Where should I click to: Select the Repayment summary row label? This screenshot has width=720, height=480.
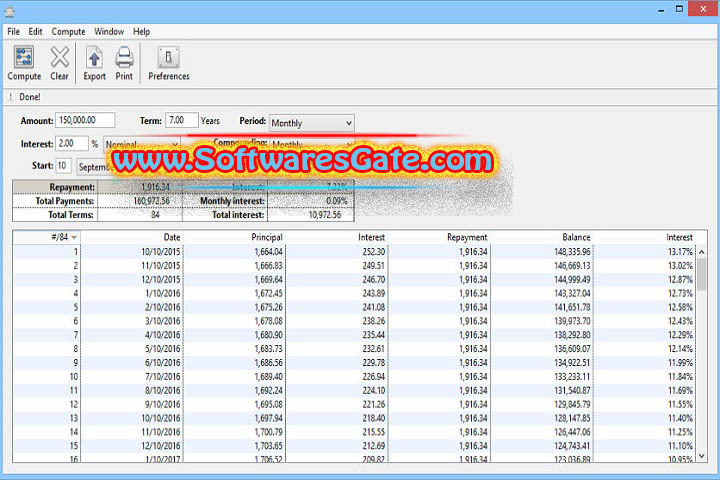pyautogui.click(x=72, y=187)
